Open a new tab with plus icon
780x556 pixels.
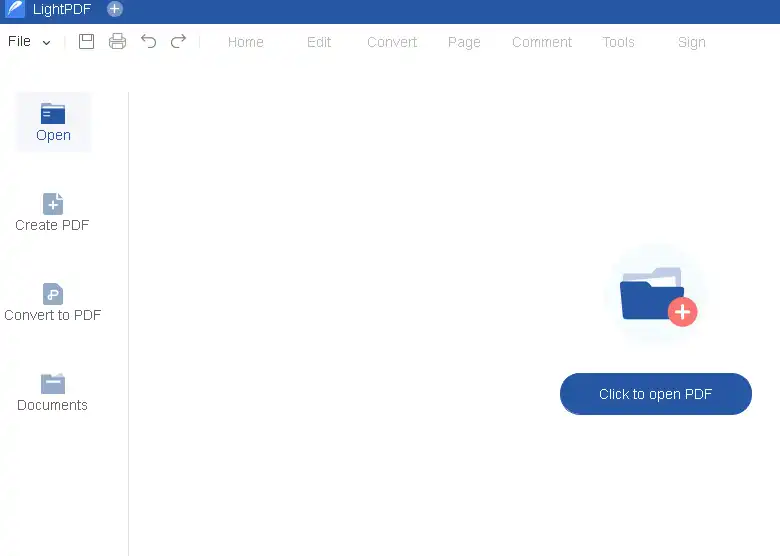tap(115, 9)
